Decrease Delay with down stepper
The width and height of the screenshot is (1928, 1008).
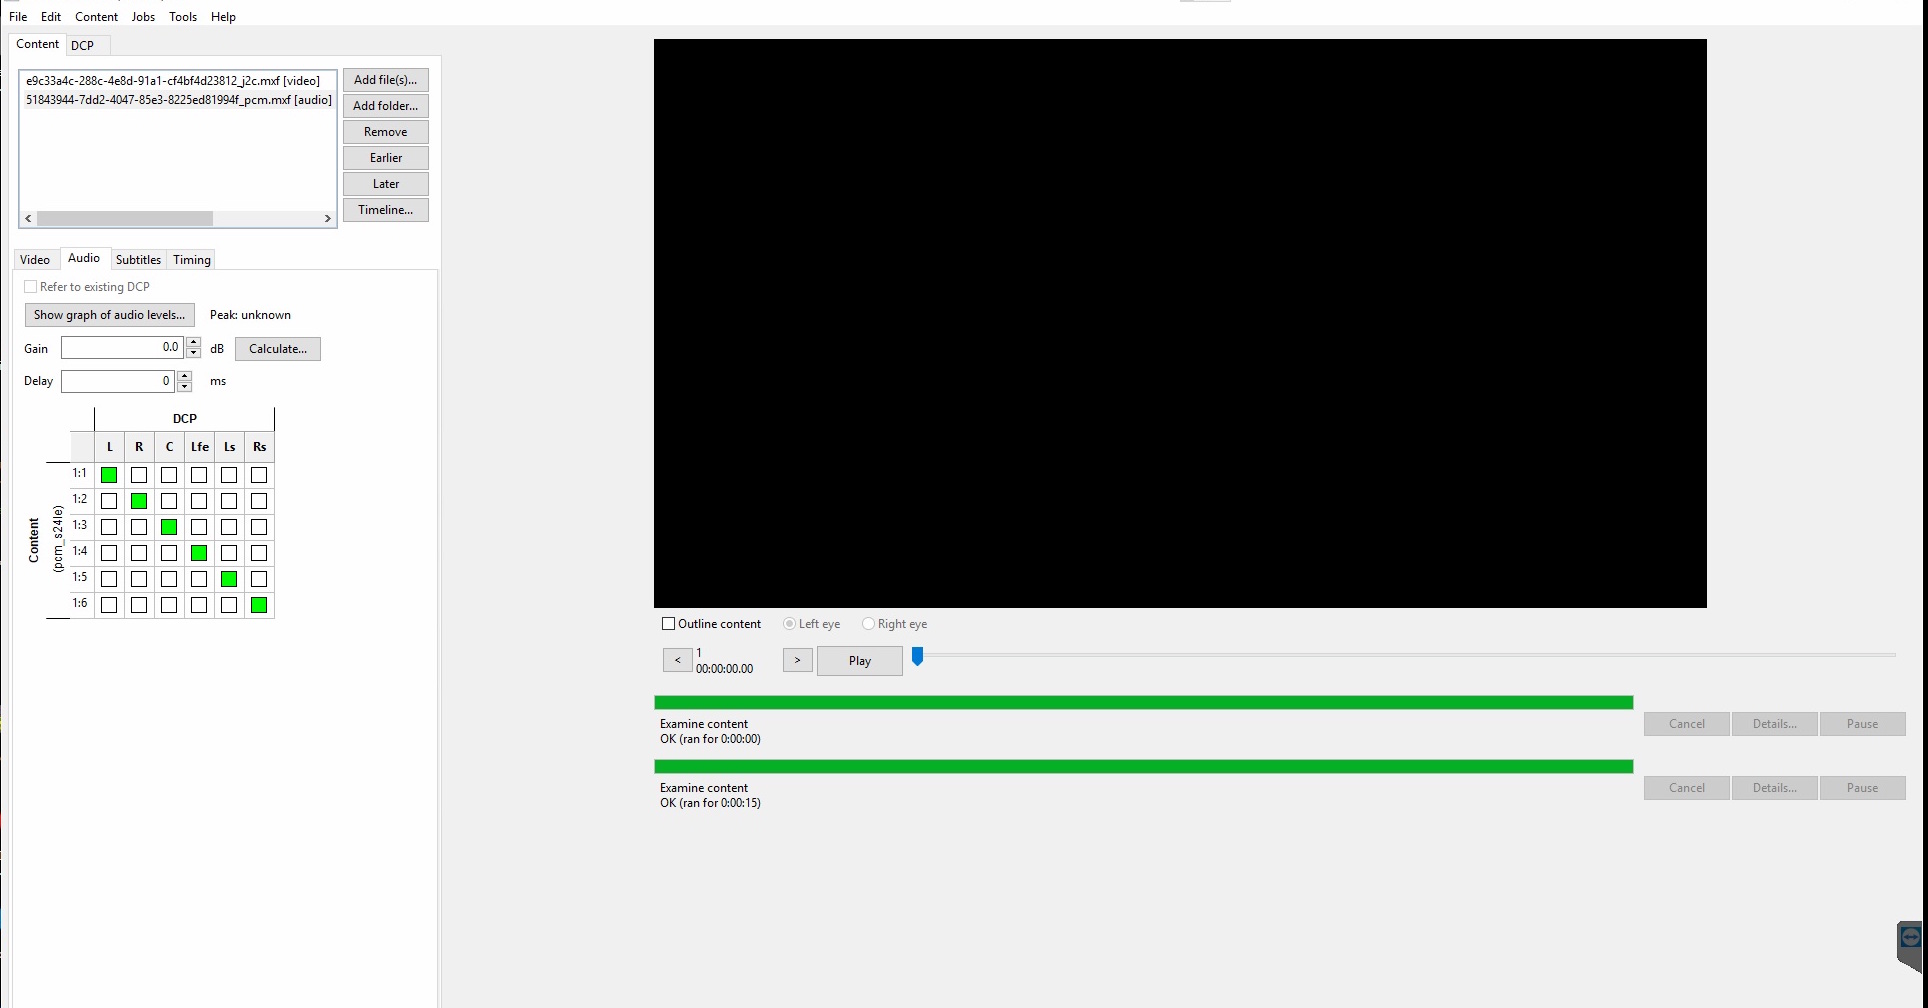[185, 387]
